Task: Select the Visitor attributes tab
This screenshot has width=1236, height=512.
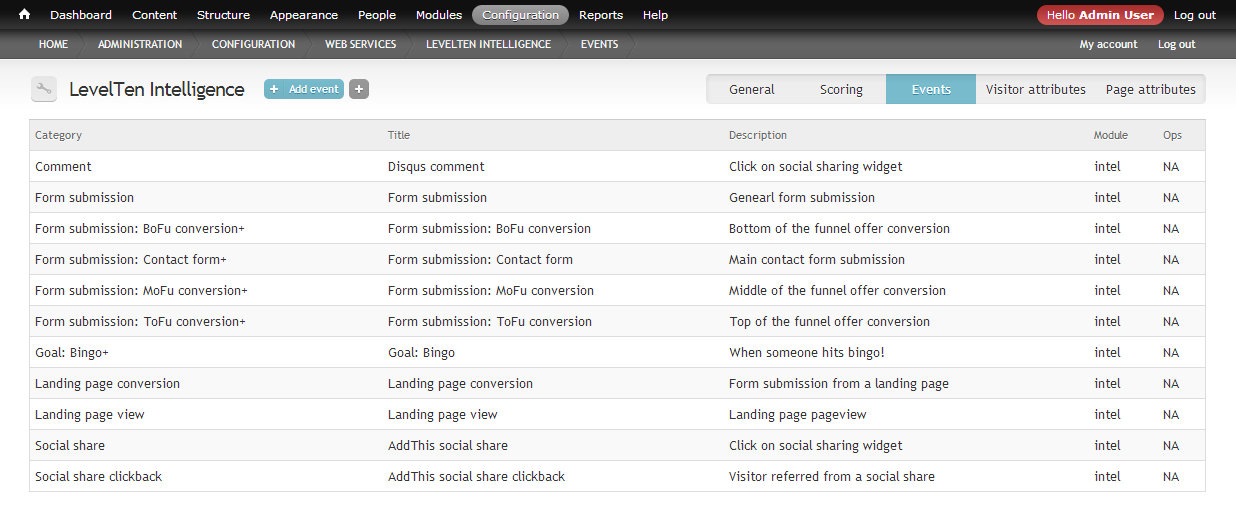Action: (1036, 89)
